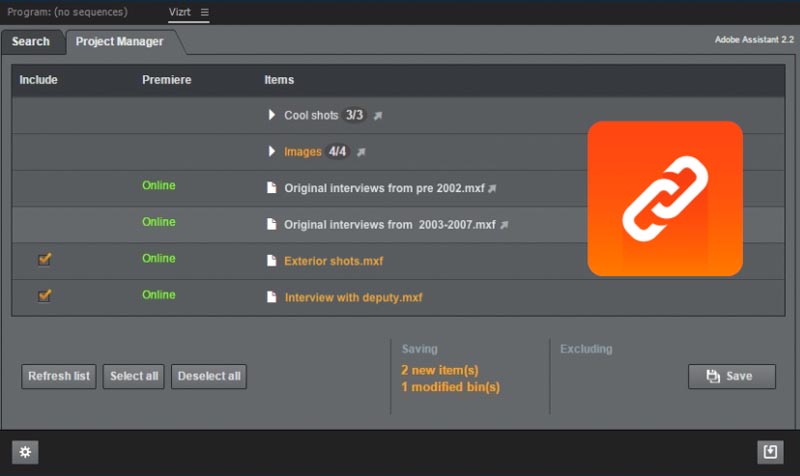Open the Vizrt panel menu hamburger icon
The image size is (800, 476).
[205, 12]
